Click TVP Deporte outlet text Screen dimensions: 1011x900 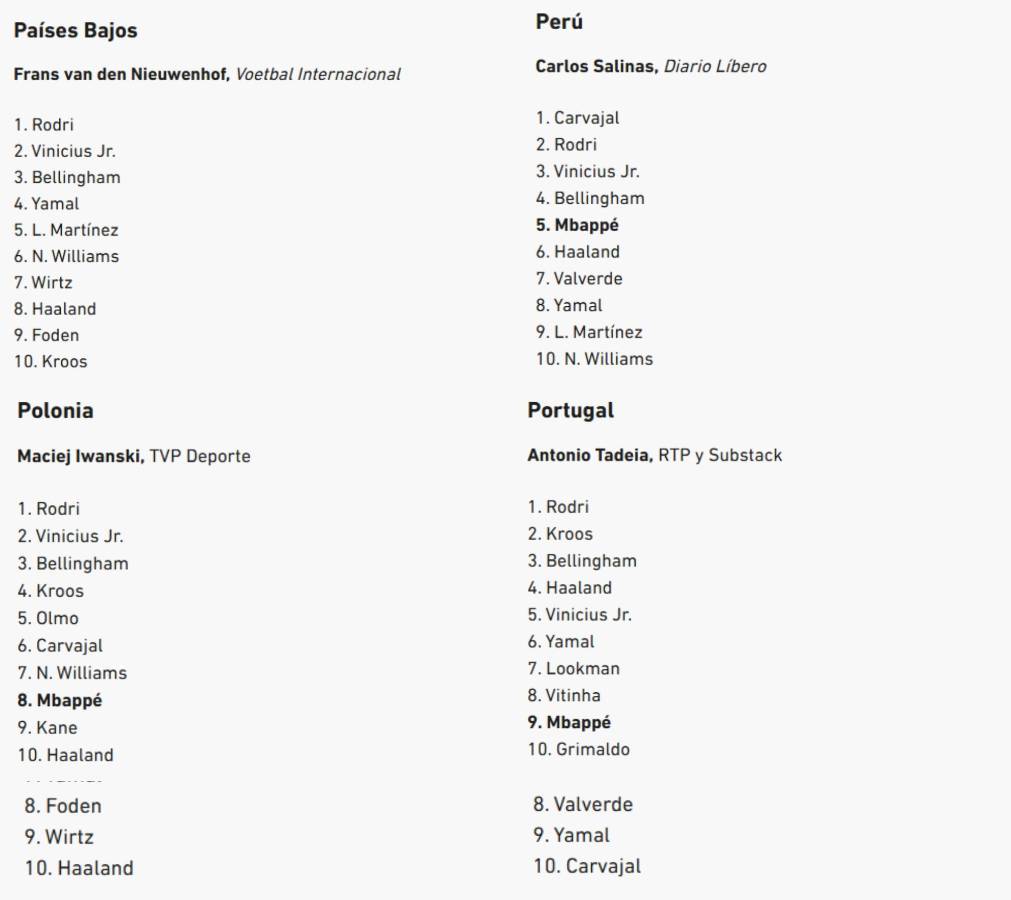200,456
